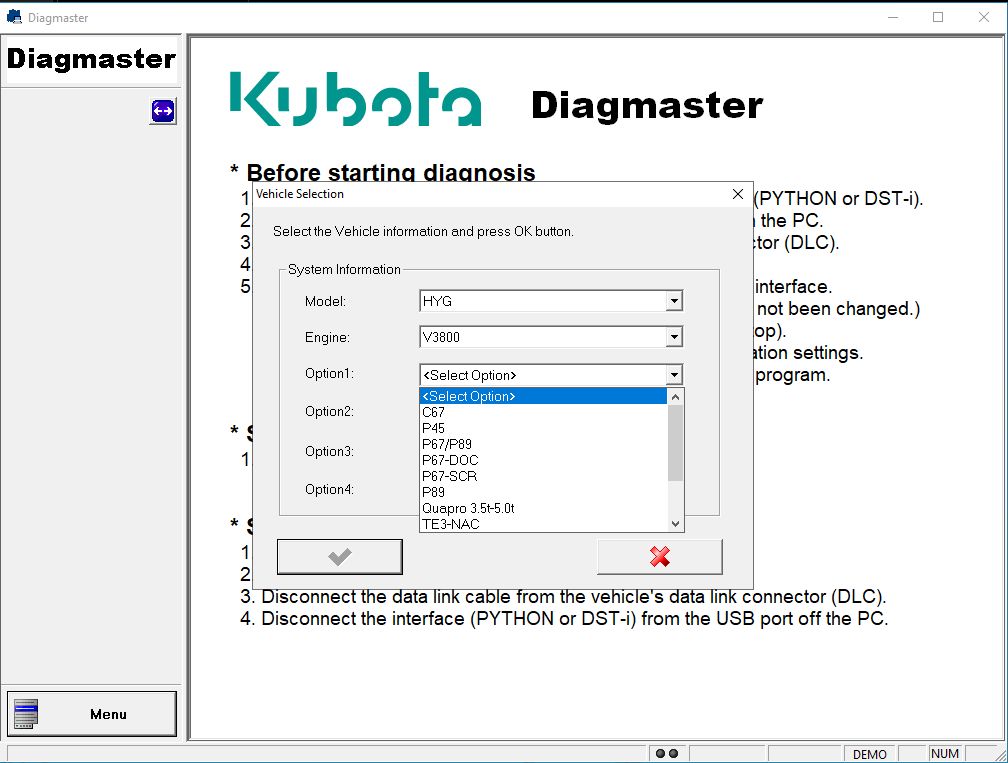Screen dimensions: 1008x763
Task: Click the NUM status bar indicator
Action: point(944,753)
